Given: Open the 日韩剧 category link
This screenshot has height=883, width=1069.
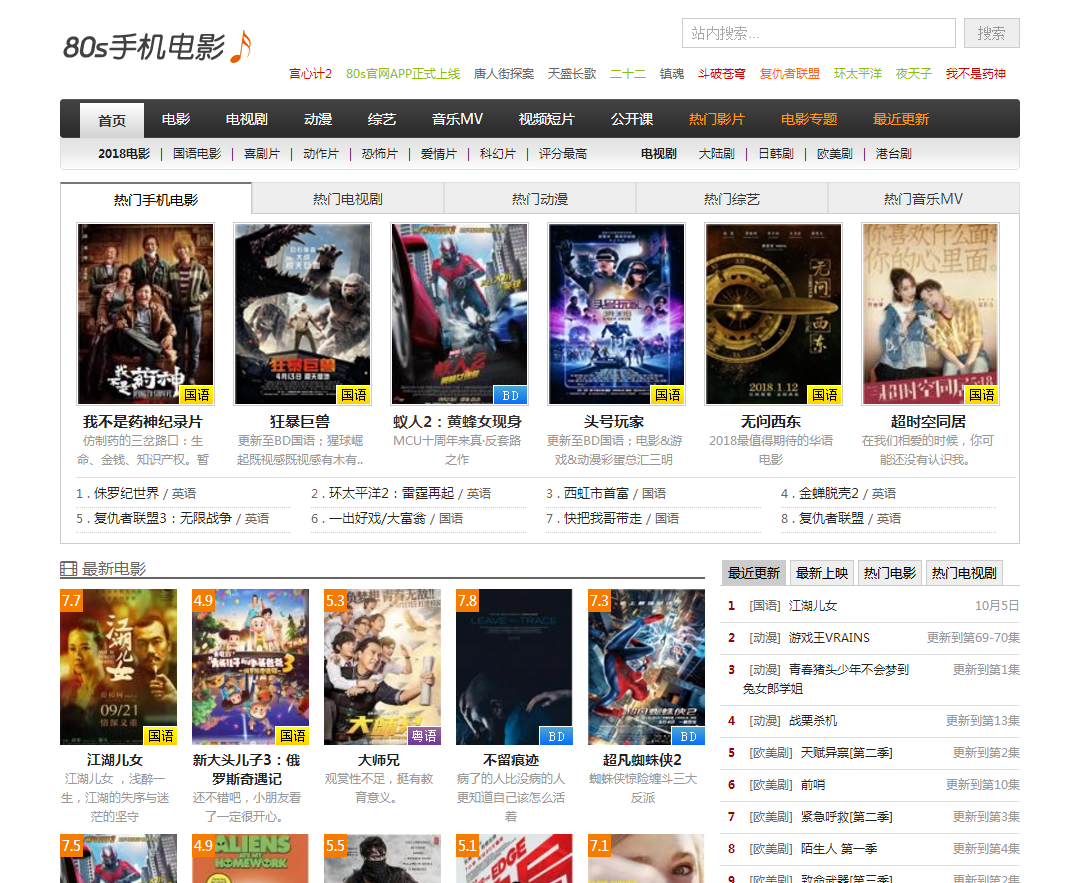Looking at the screenshot, I should 776,153.
